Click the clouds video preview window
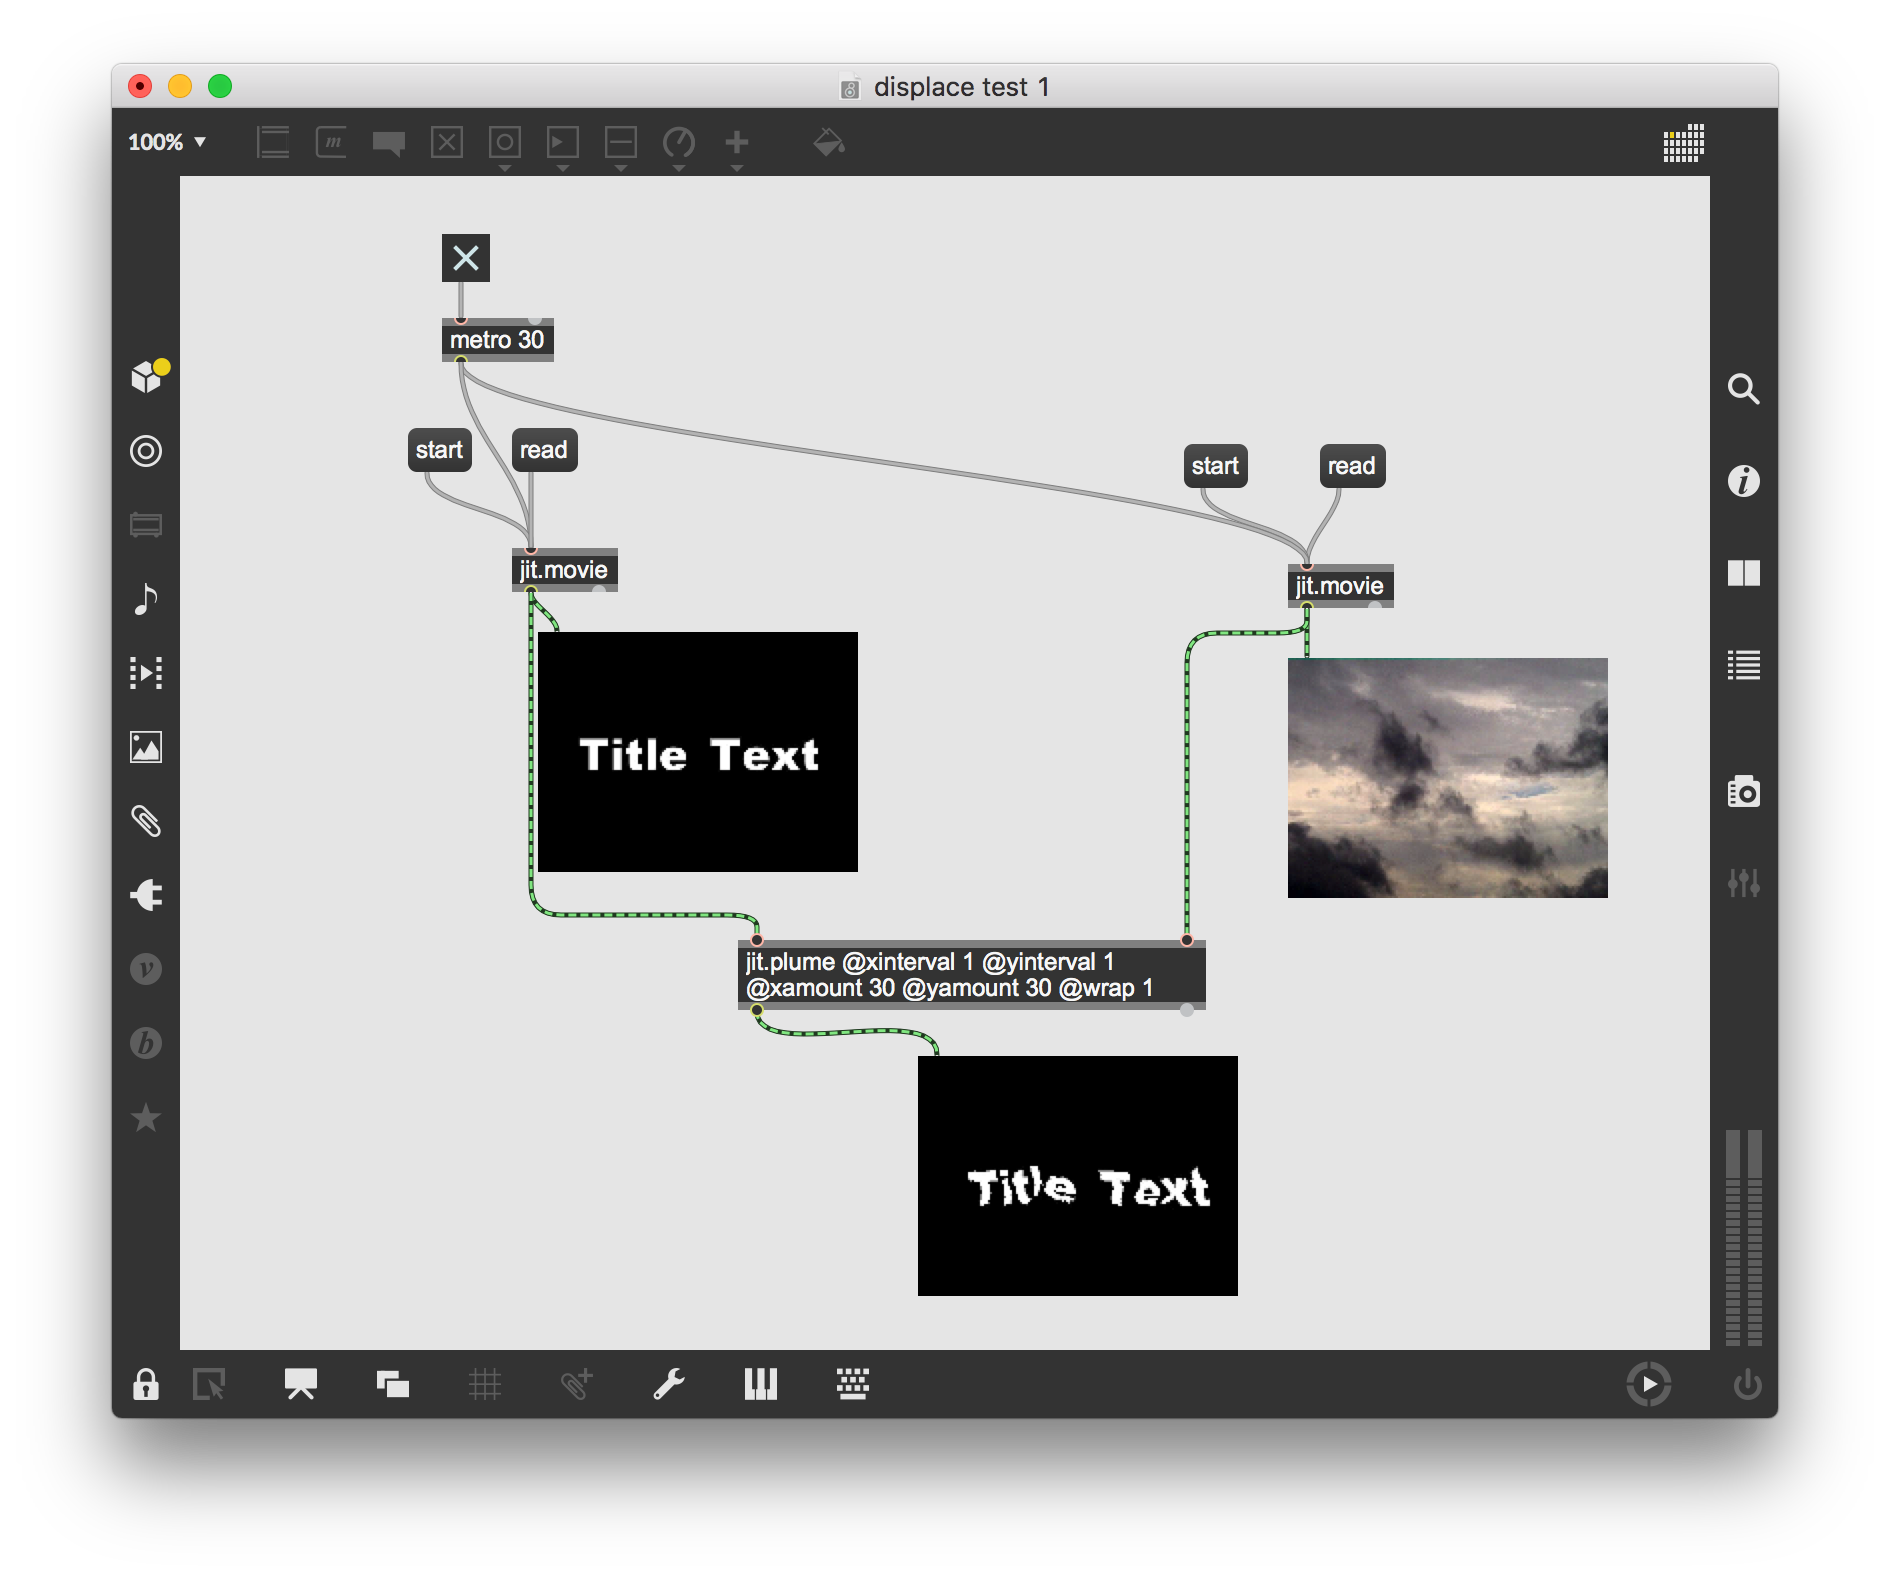Viewport: 1890px width, 1578px height. pyautogui.click(x=1447, y=777)
